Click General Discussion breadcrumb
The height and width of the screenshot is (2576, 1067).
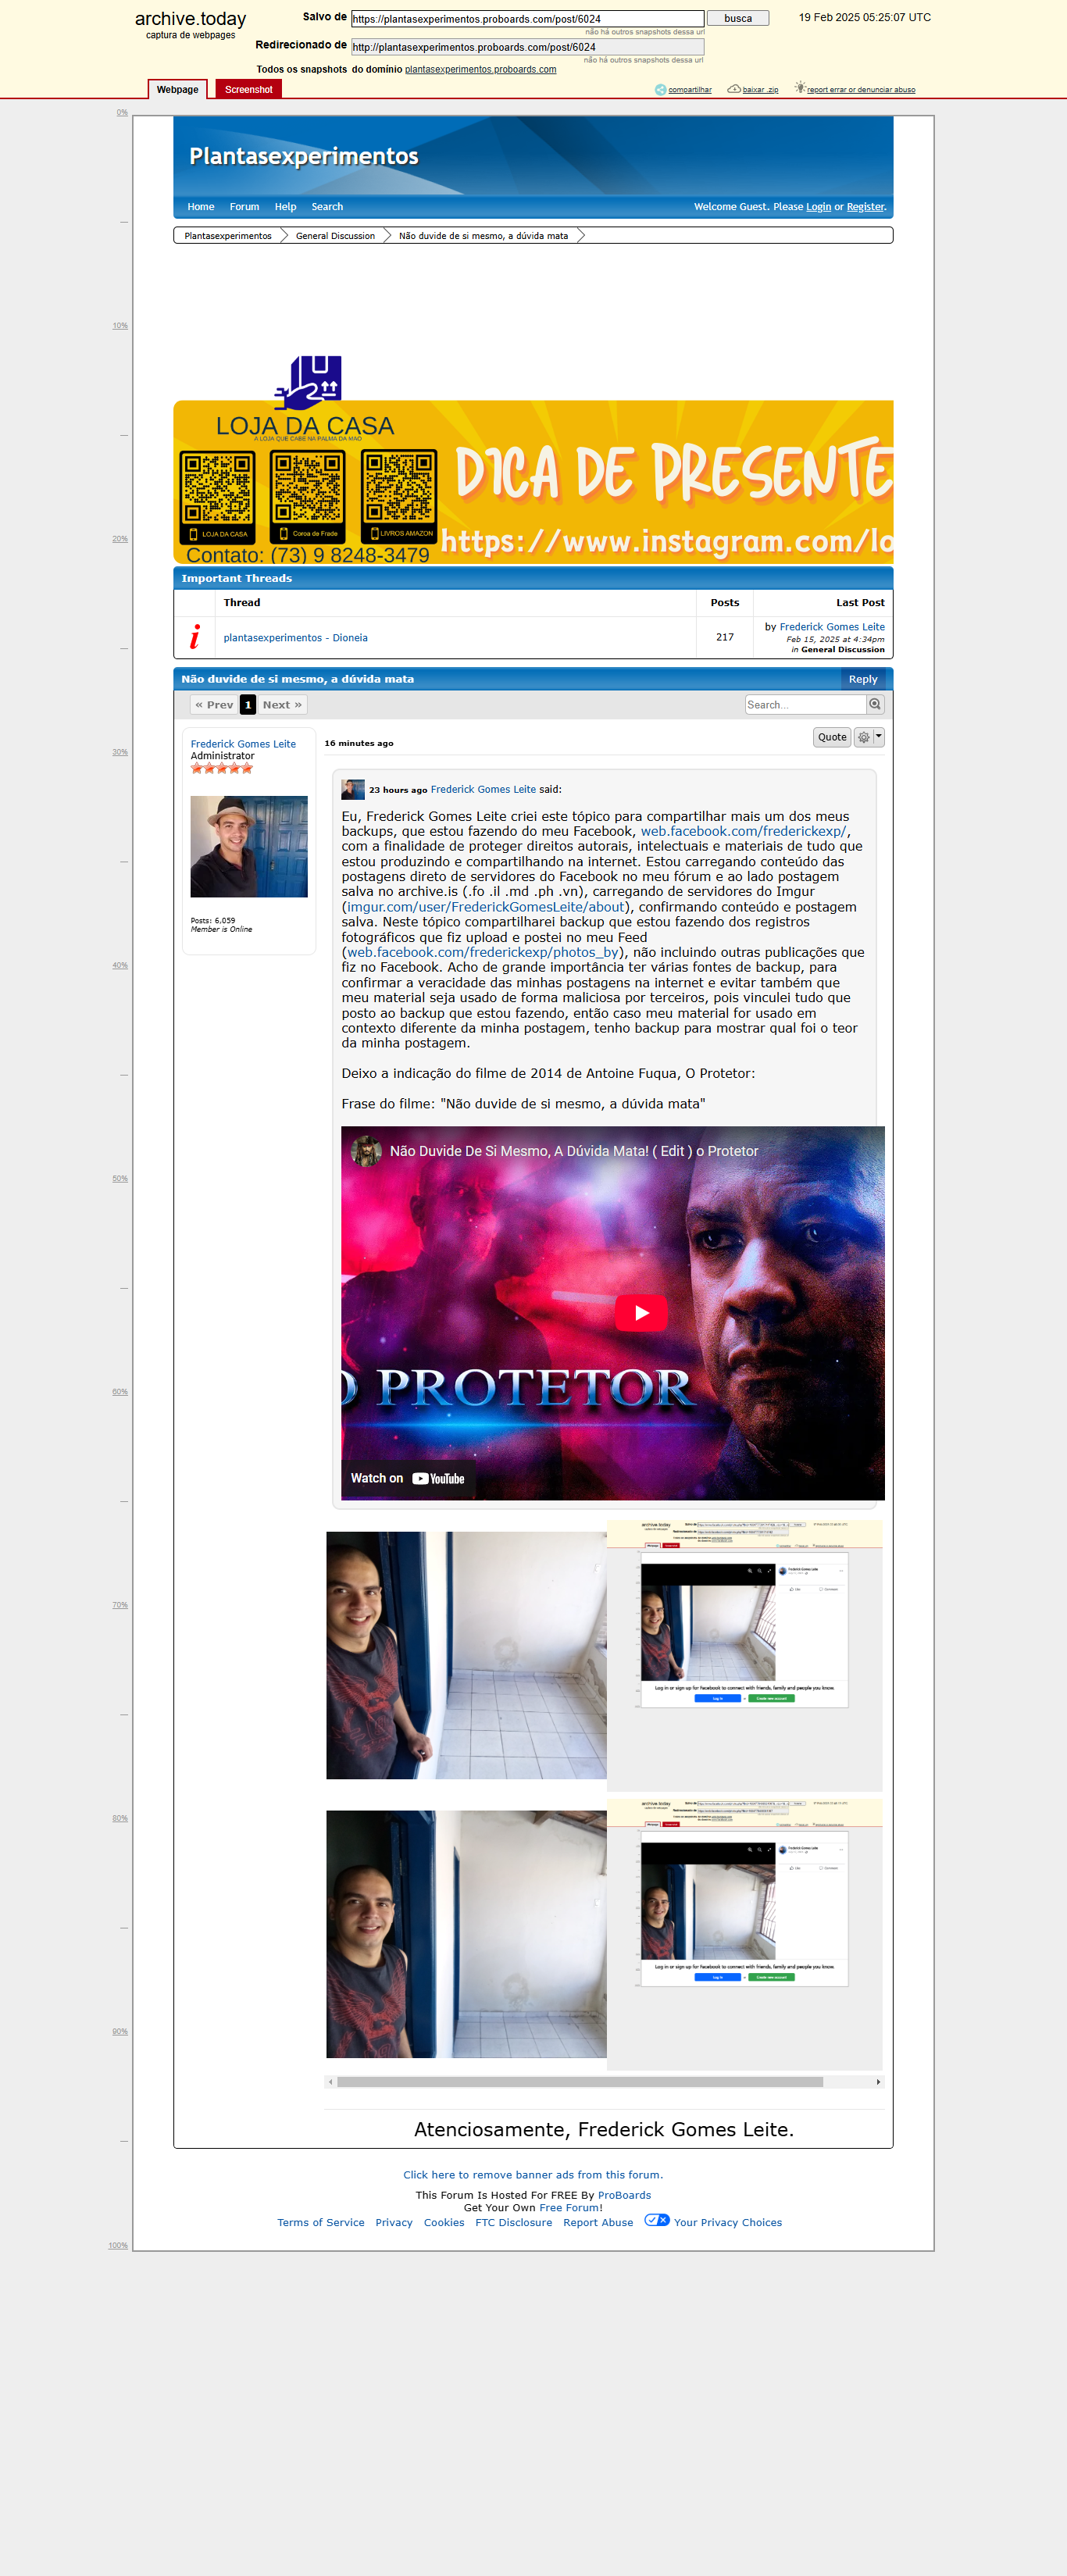(335, 236)
